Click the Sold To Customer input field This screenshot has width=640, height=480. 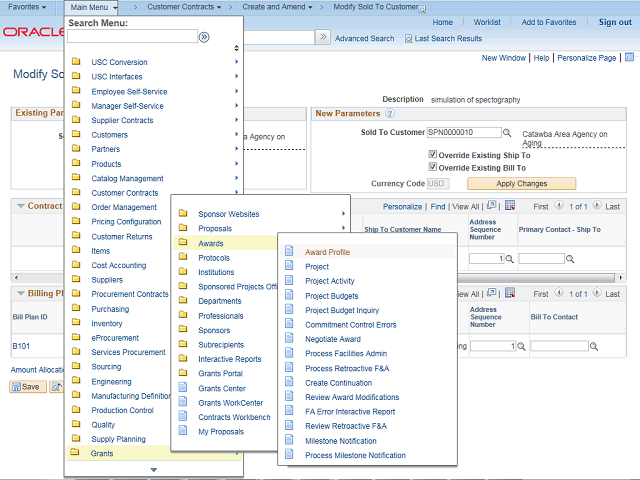coord(464,132)
